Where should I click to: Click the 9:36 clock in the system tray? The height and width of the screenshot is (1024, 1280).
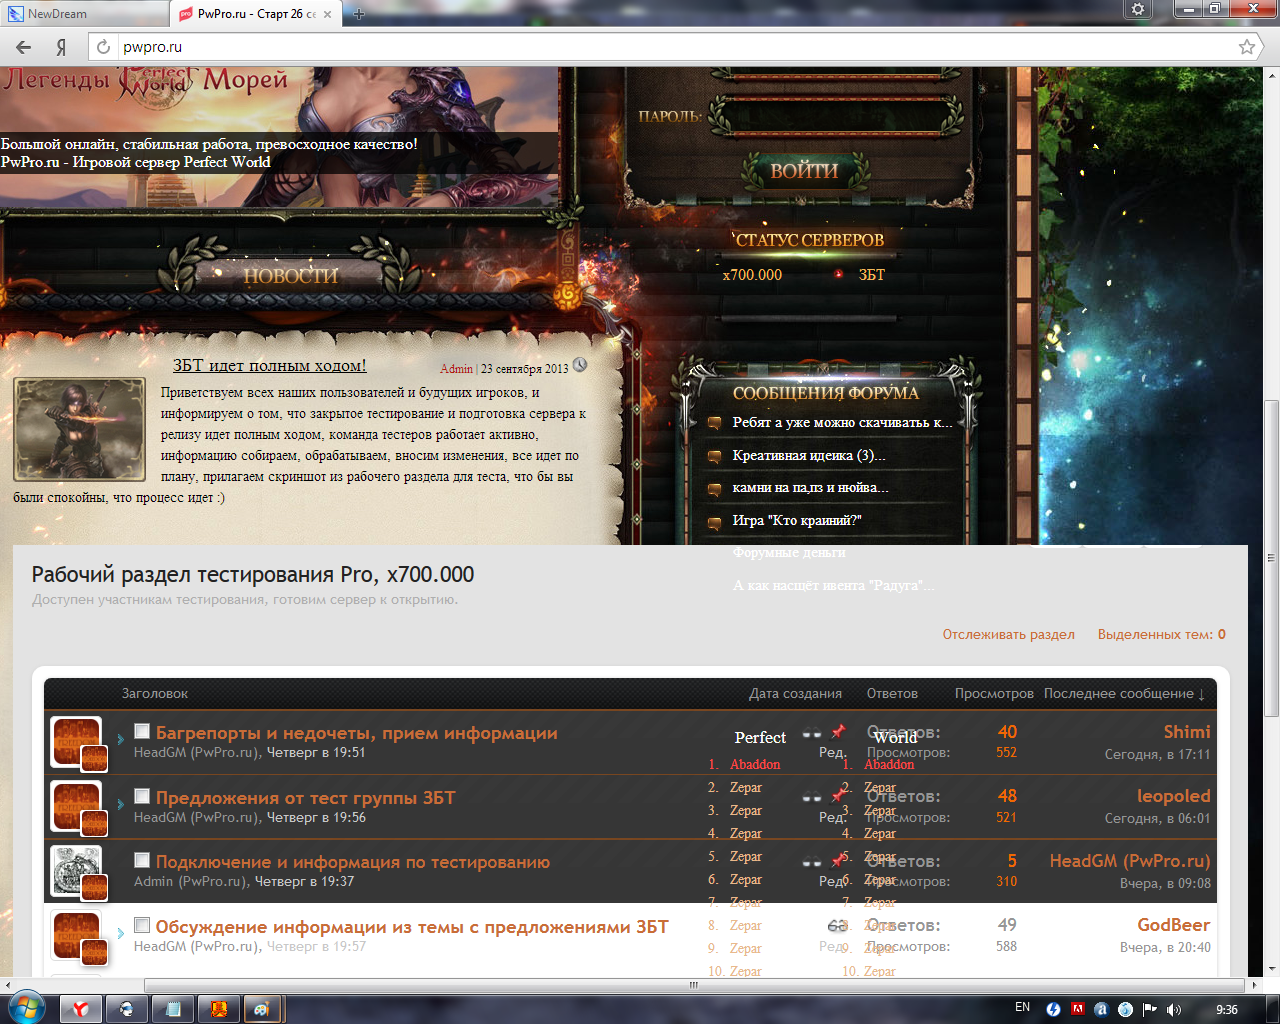click(x=1227, y=1009)
